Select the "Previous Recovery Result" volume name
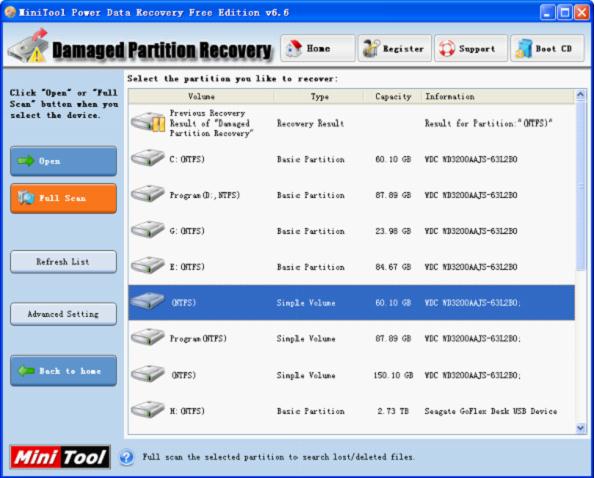 pos(211,123)
